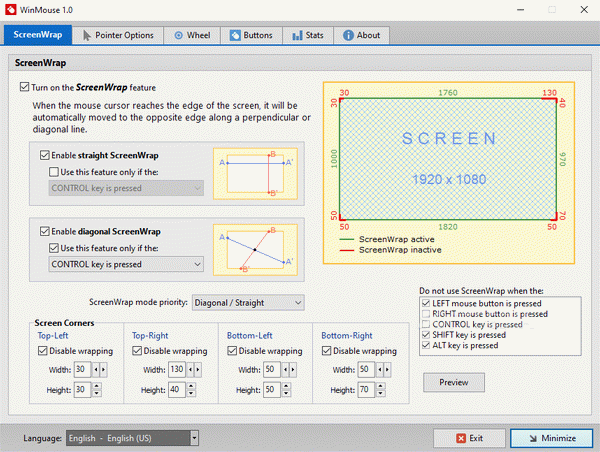Click the WinMouse app icon in title bar
The image size is (600, 452).
click(x=11, y=10)
